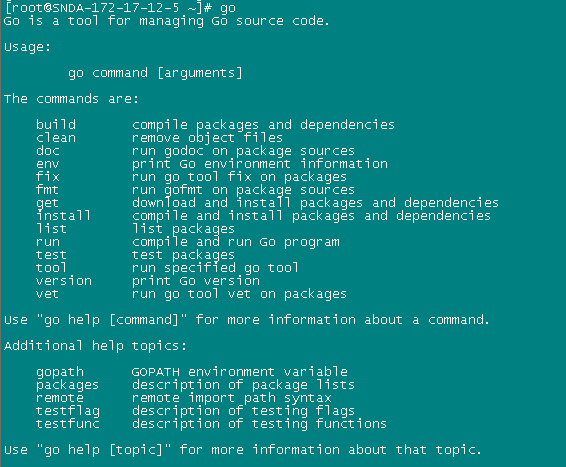Image resolution: width=566 pixels, height=467 pixels.
Task: Click the 'packages' help topic
Action: 68,385
